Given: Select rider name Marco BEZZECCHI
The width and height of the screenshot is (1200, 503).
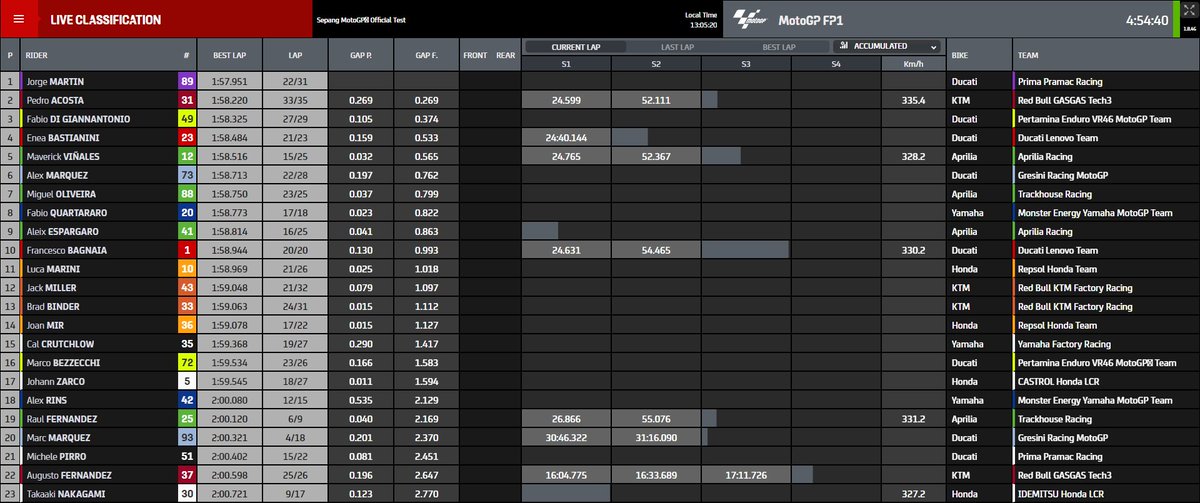Looking at the screenshot, I should 63,363.
